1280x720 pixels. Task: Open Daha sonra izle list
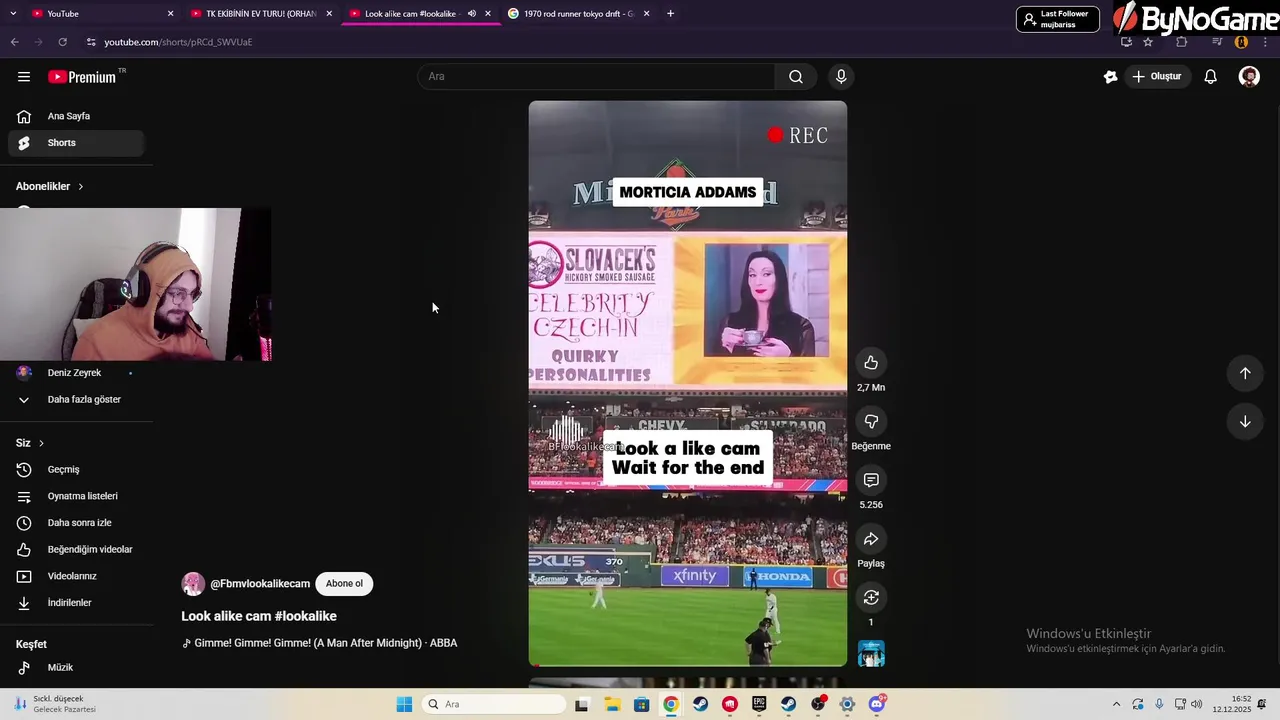(x=78, y=523)
